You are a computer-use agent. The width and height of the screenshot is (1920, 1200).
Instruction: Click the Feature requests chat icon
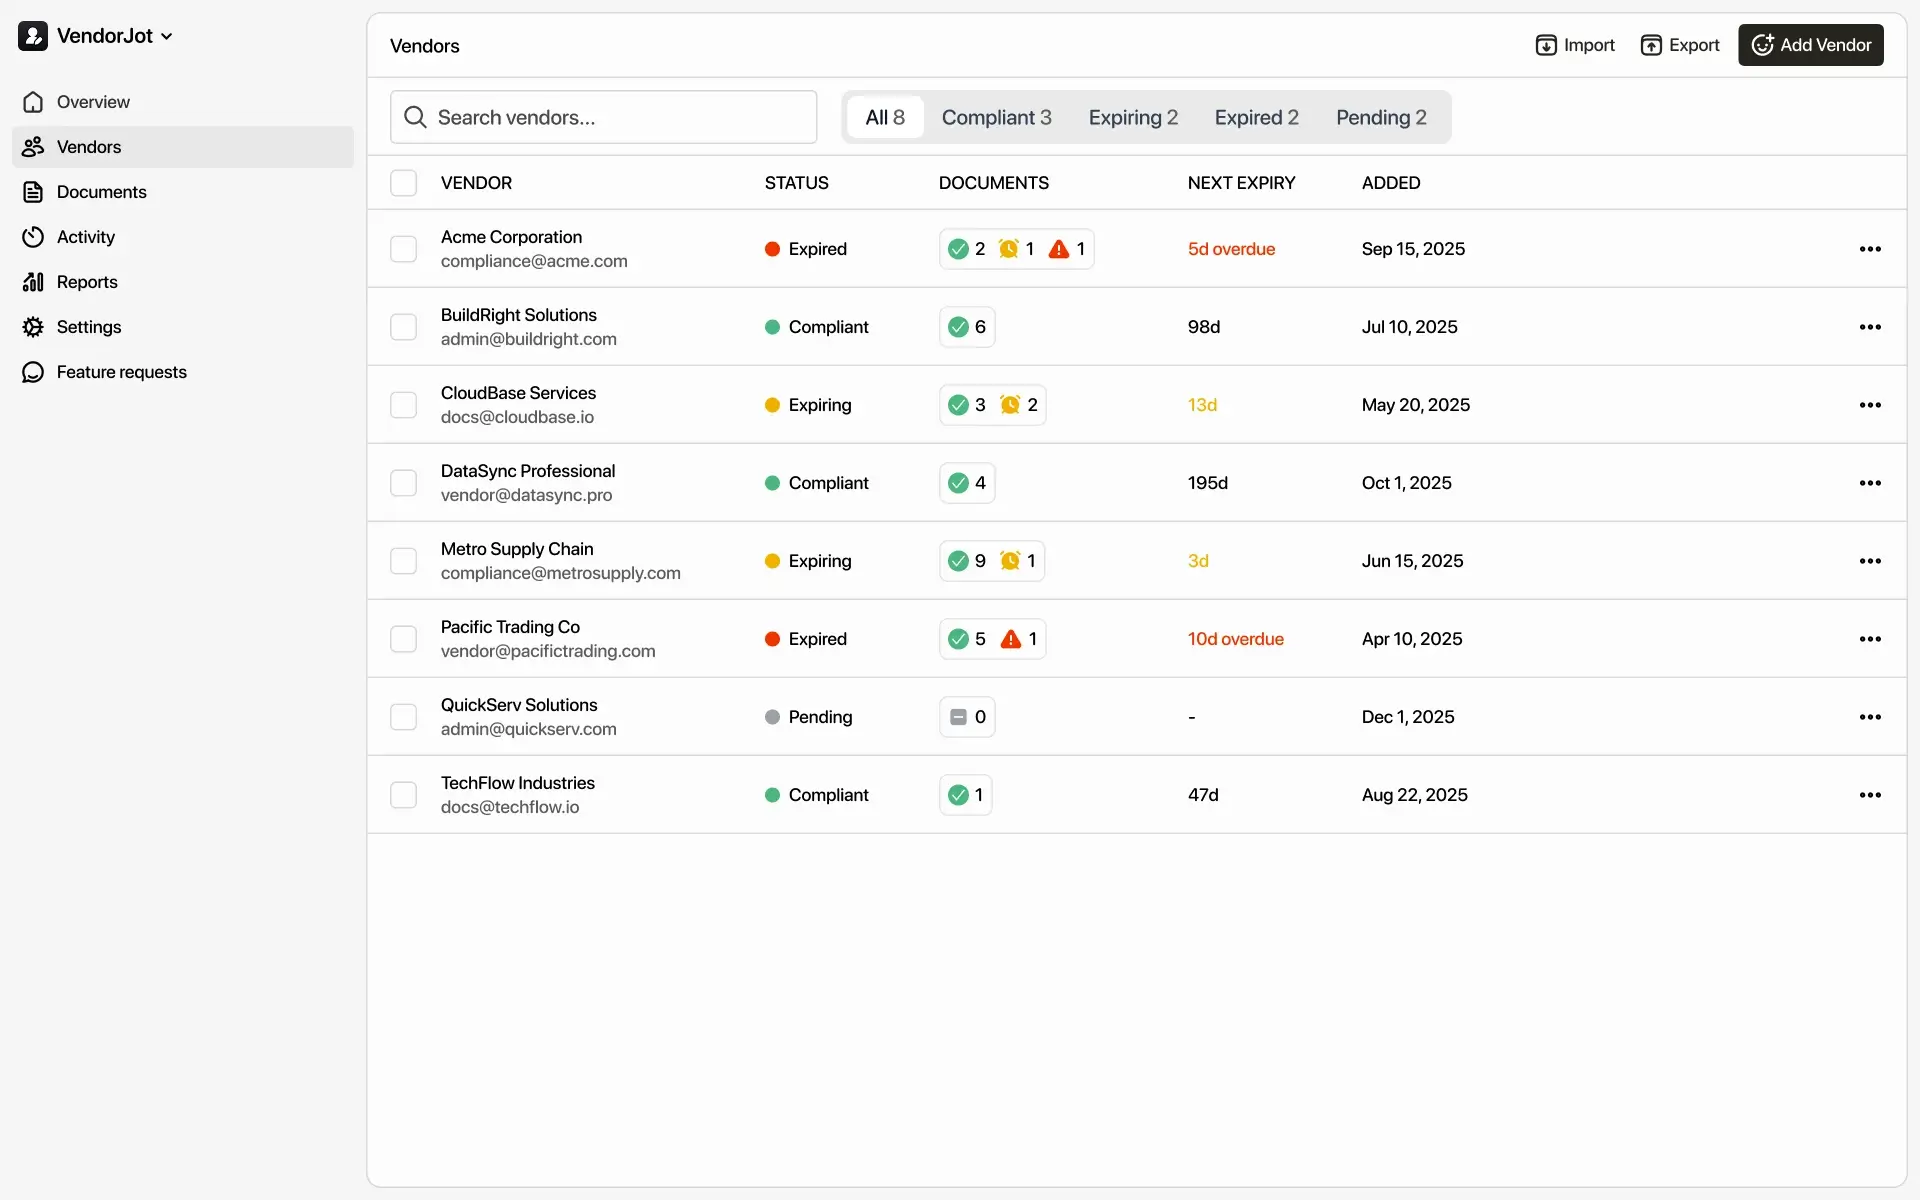pyautogui.click(x=33, y=372)
